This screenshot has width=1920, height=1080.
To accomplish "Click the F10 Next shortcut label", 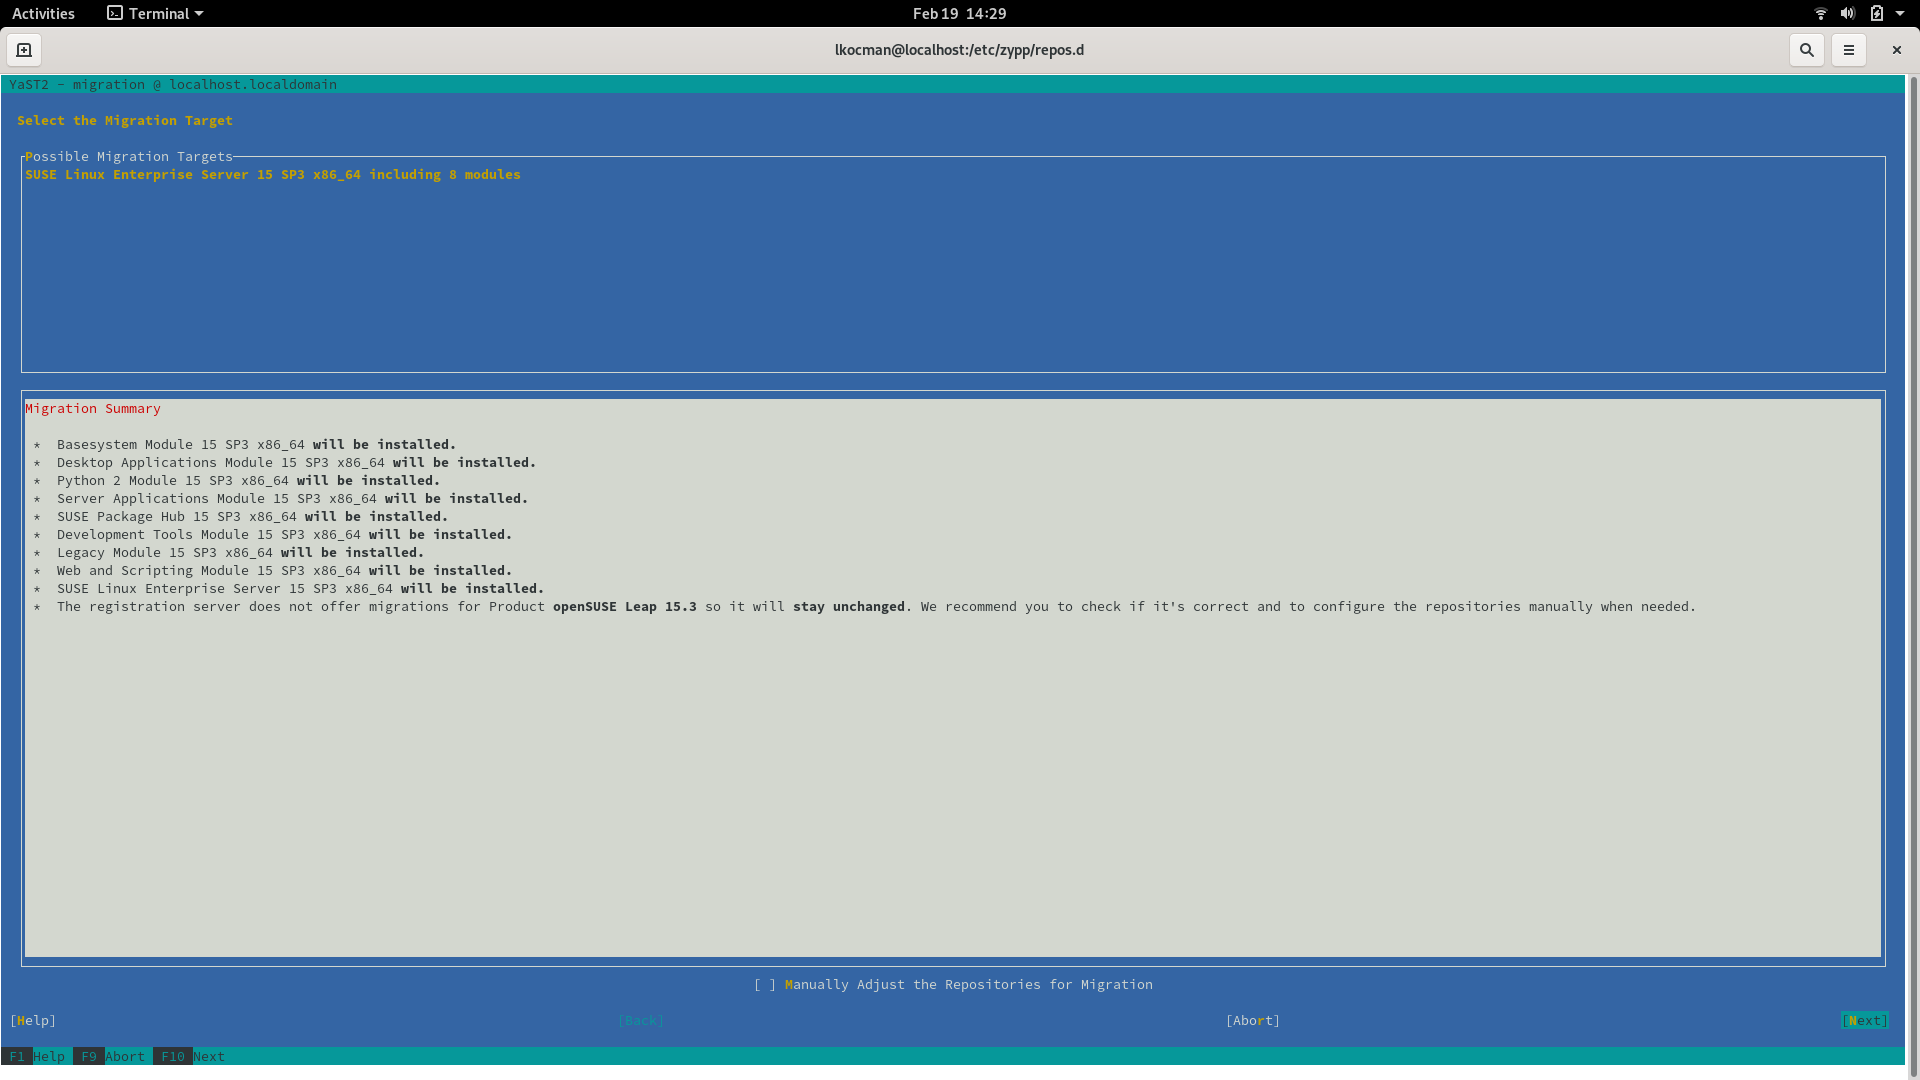I will point(192,1057).
